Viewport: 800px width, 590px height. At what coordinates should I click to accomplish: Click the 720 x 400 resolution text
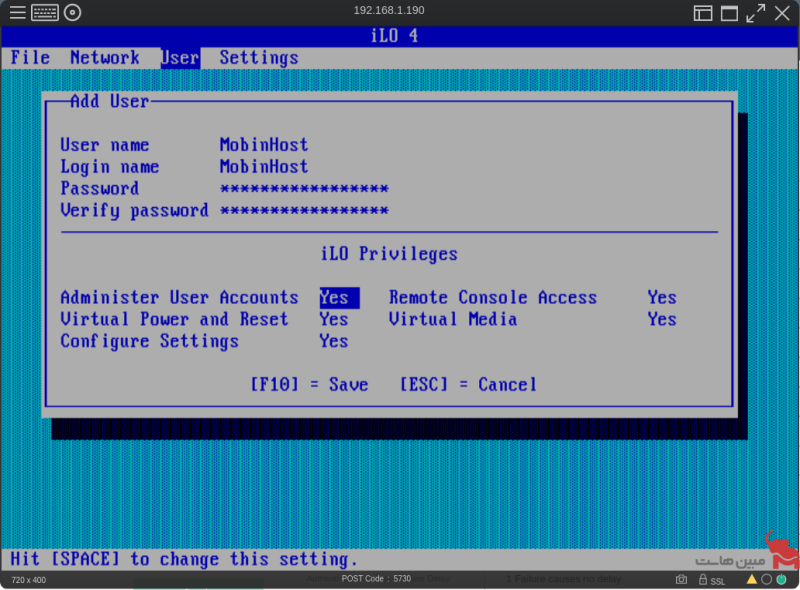coord(29,580)
